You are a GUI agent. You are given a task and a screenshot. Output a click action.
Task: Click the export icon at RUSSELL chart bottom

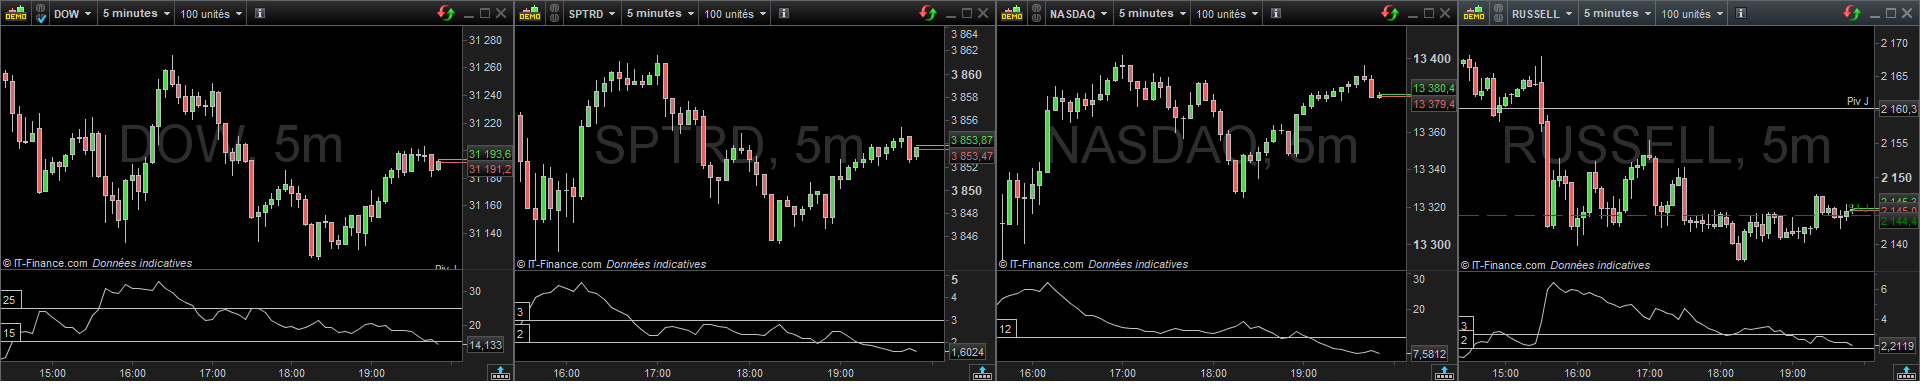point(1906,373)
